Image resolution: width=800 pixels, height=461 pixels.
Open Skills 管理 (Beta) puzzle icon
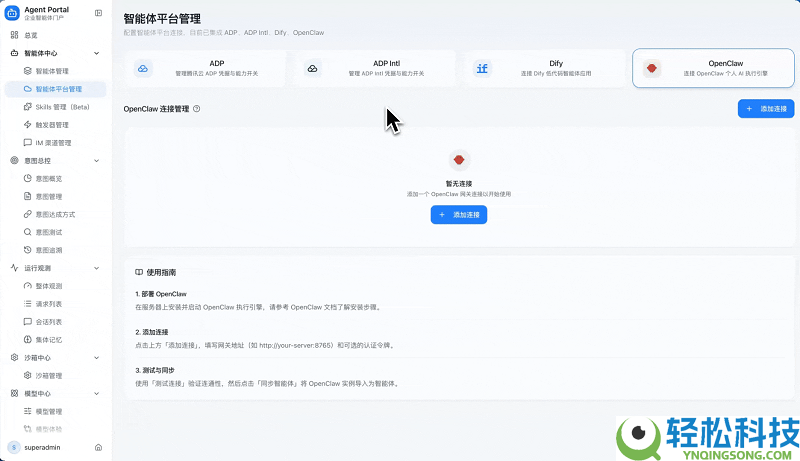[28, 107]
